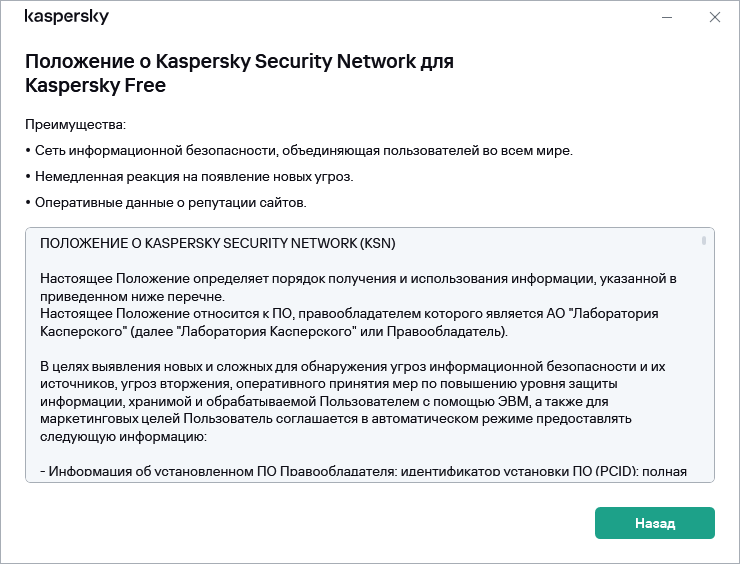Screen dimensions: 740x564
Task: Click the bullet 'Немедленная реакция на появление новых угроз'
Action: tap(190, 177)
